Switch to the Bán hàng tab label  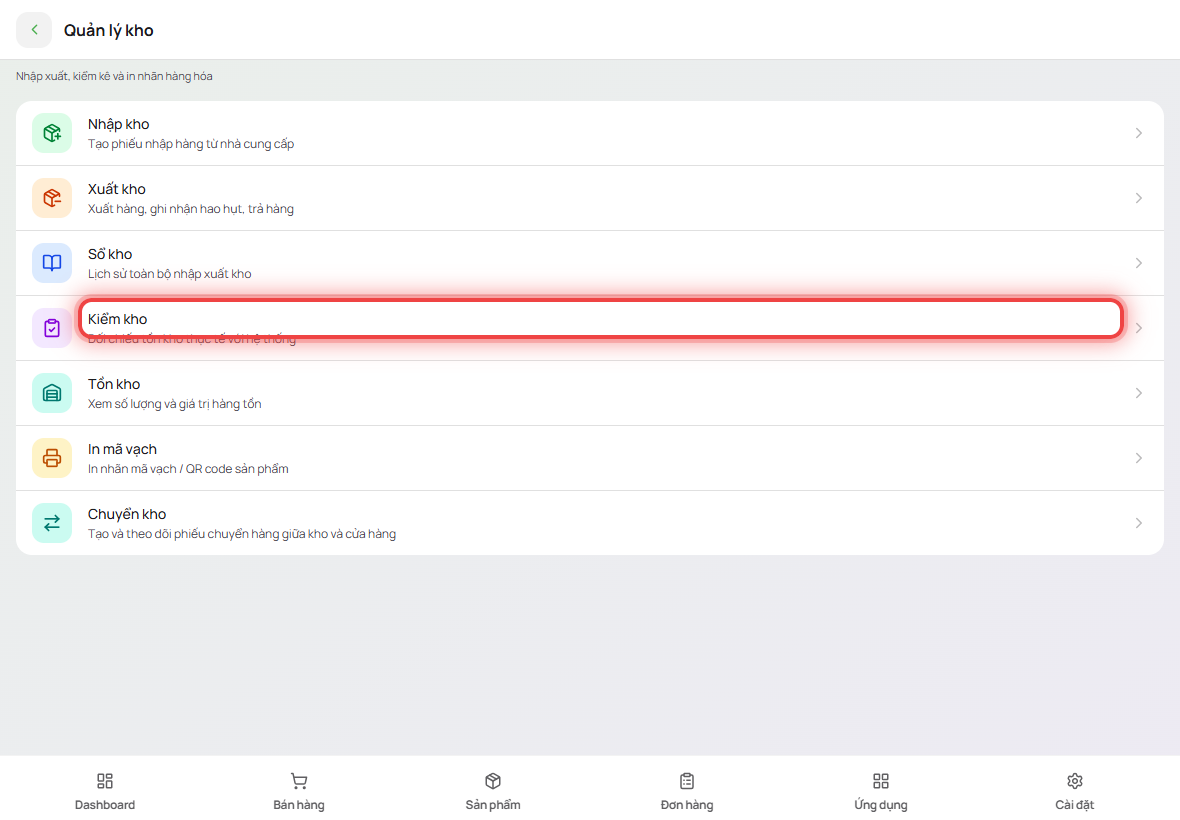pyautogui.click(x=299, y=805)
